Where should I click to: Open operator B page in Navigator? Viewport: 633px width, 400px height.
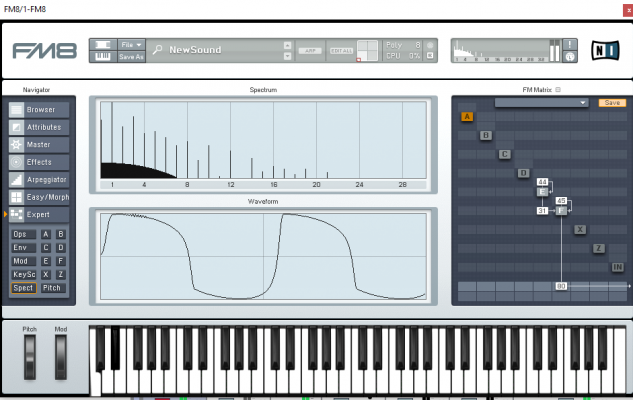coord(61,234)
